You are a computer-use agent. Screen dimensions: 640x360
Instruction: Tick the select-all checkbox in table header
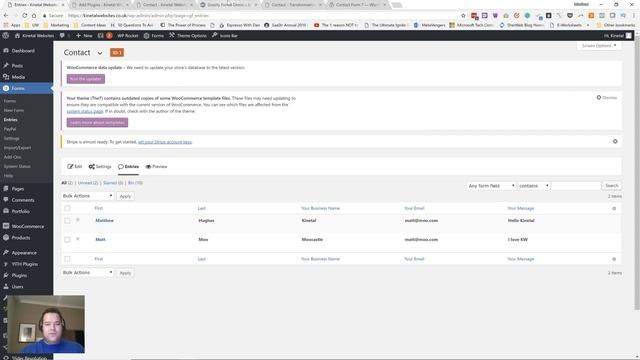[x=67, y=208]
